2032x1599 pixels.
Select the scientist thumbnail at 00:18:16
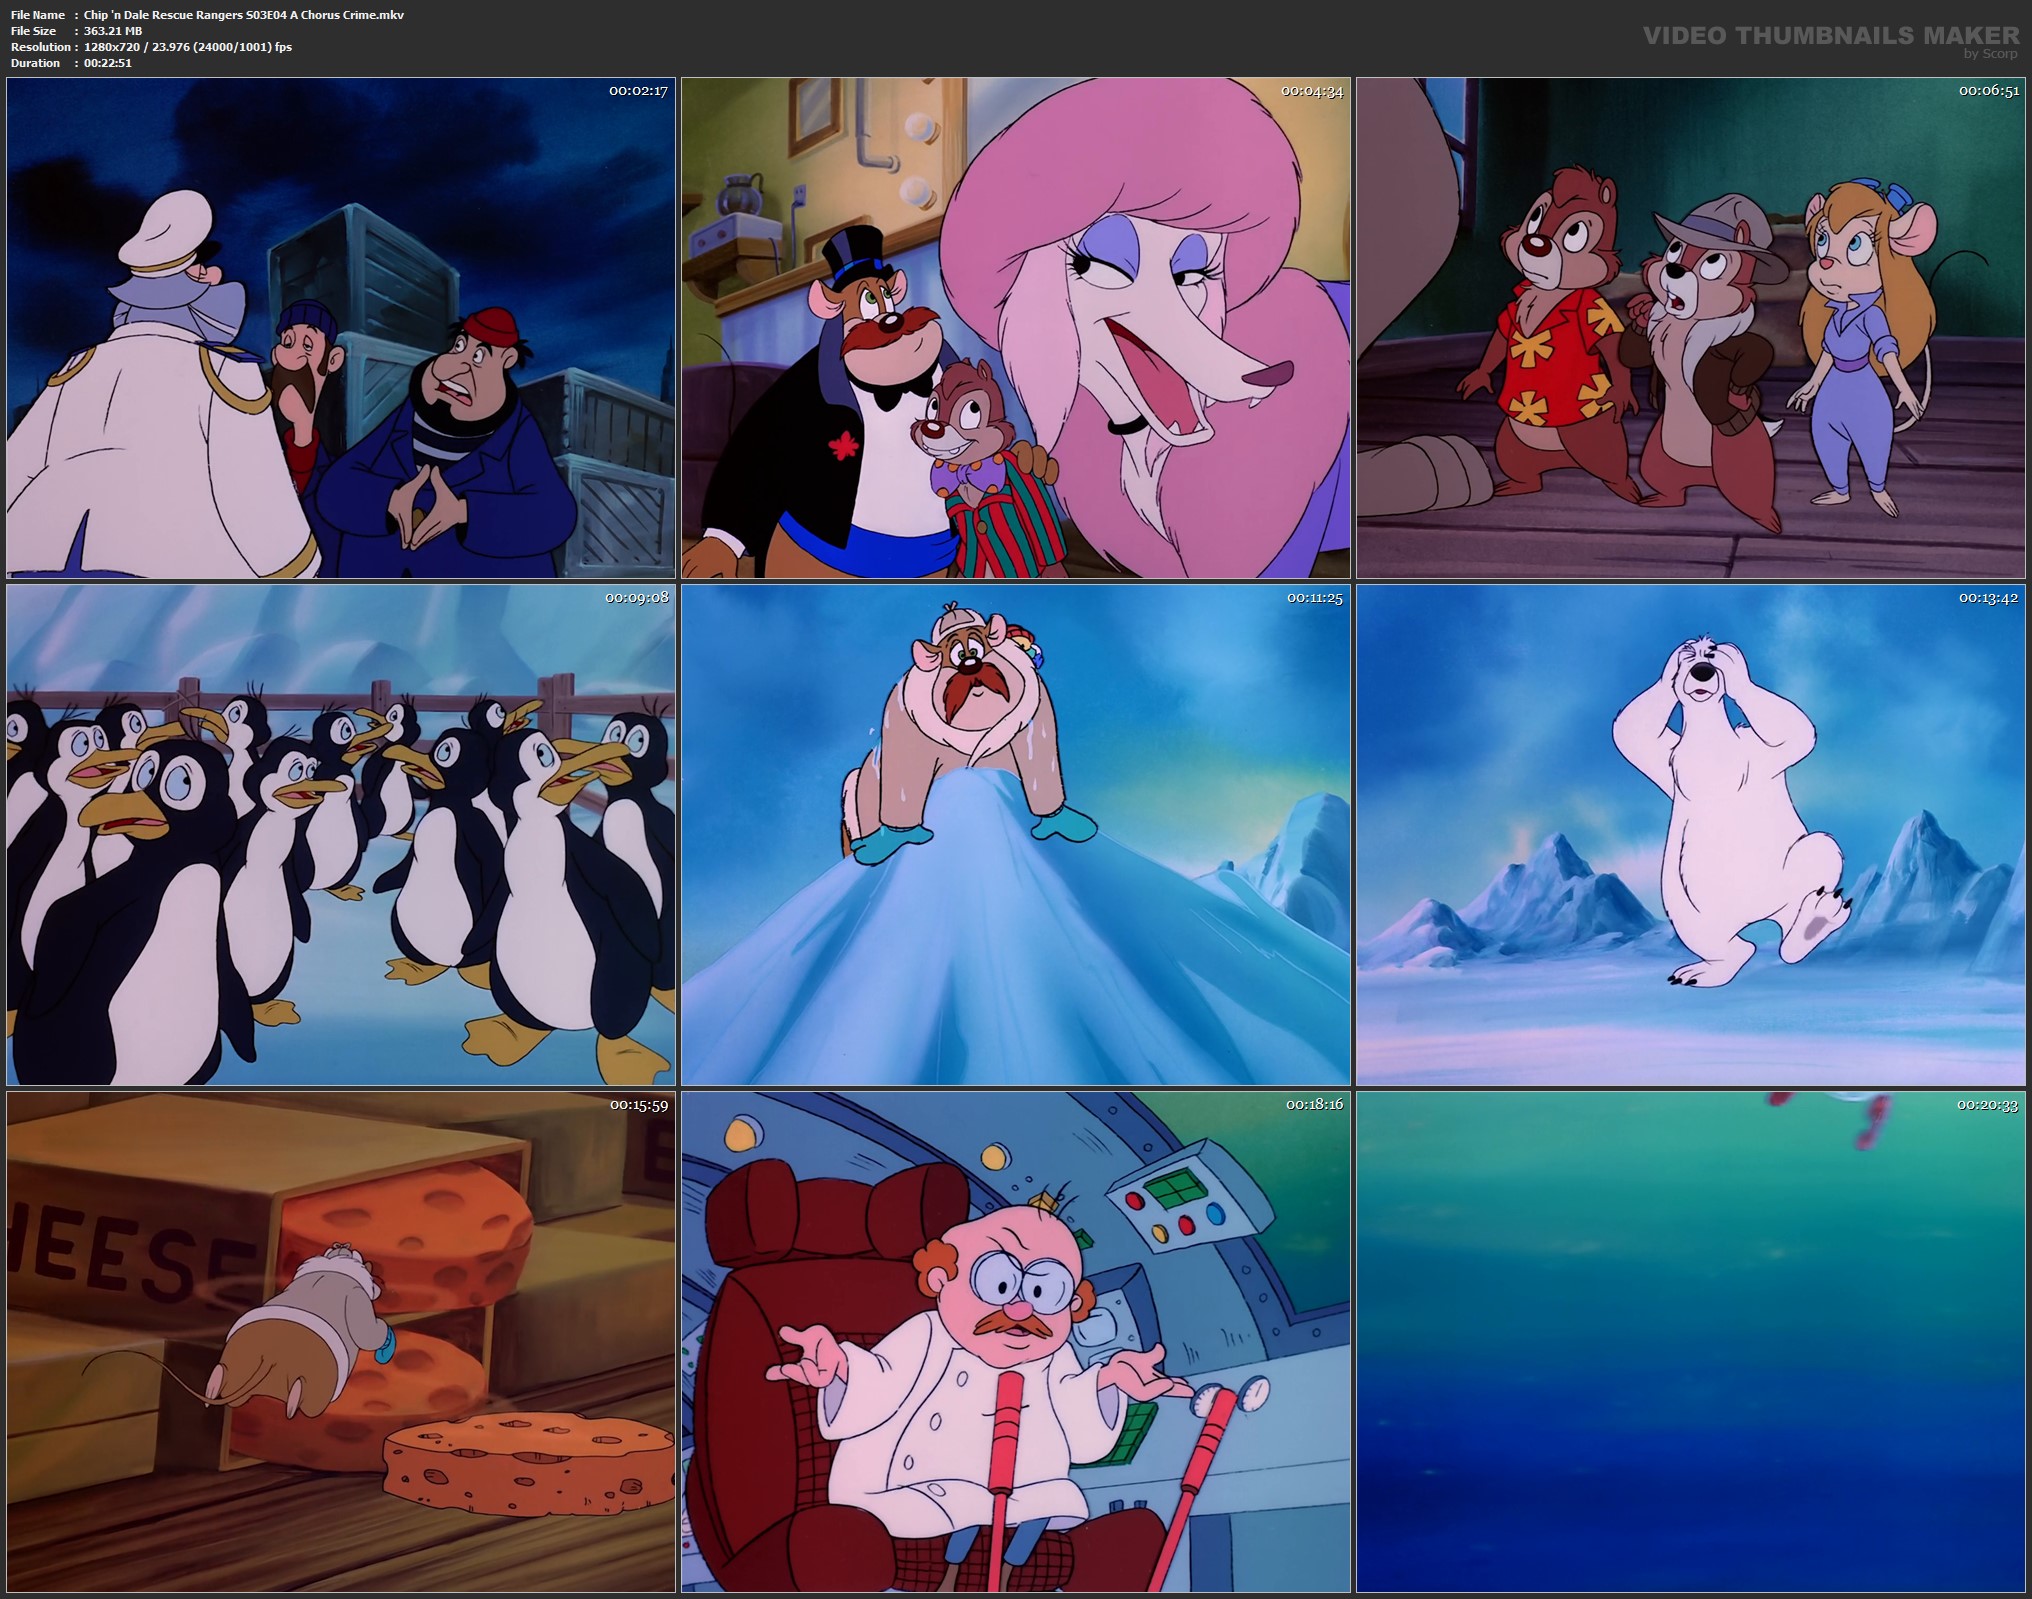click(1015, 1341)
